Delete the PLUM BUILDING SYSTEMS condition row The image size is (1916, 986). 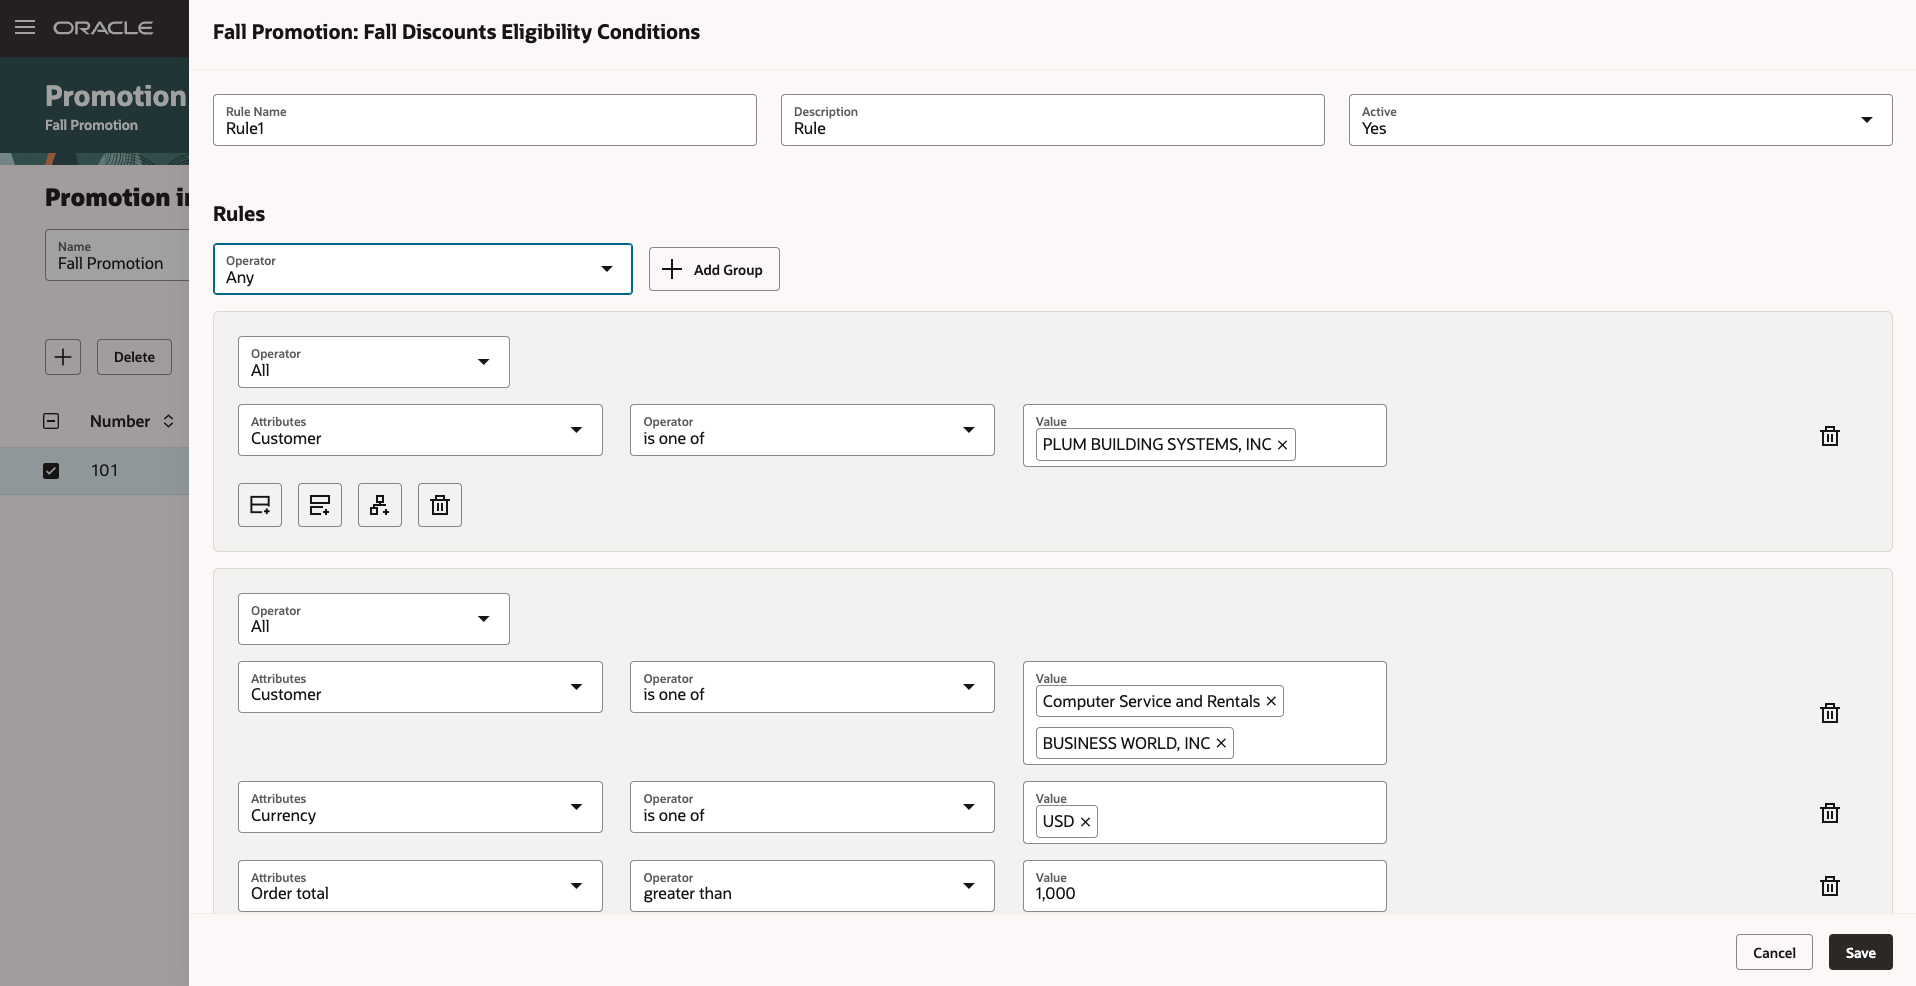point(1829,436)
